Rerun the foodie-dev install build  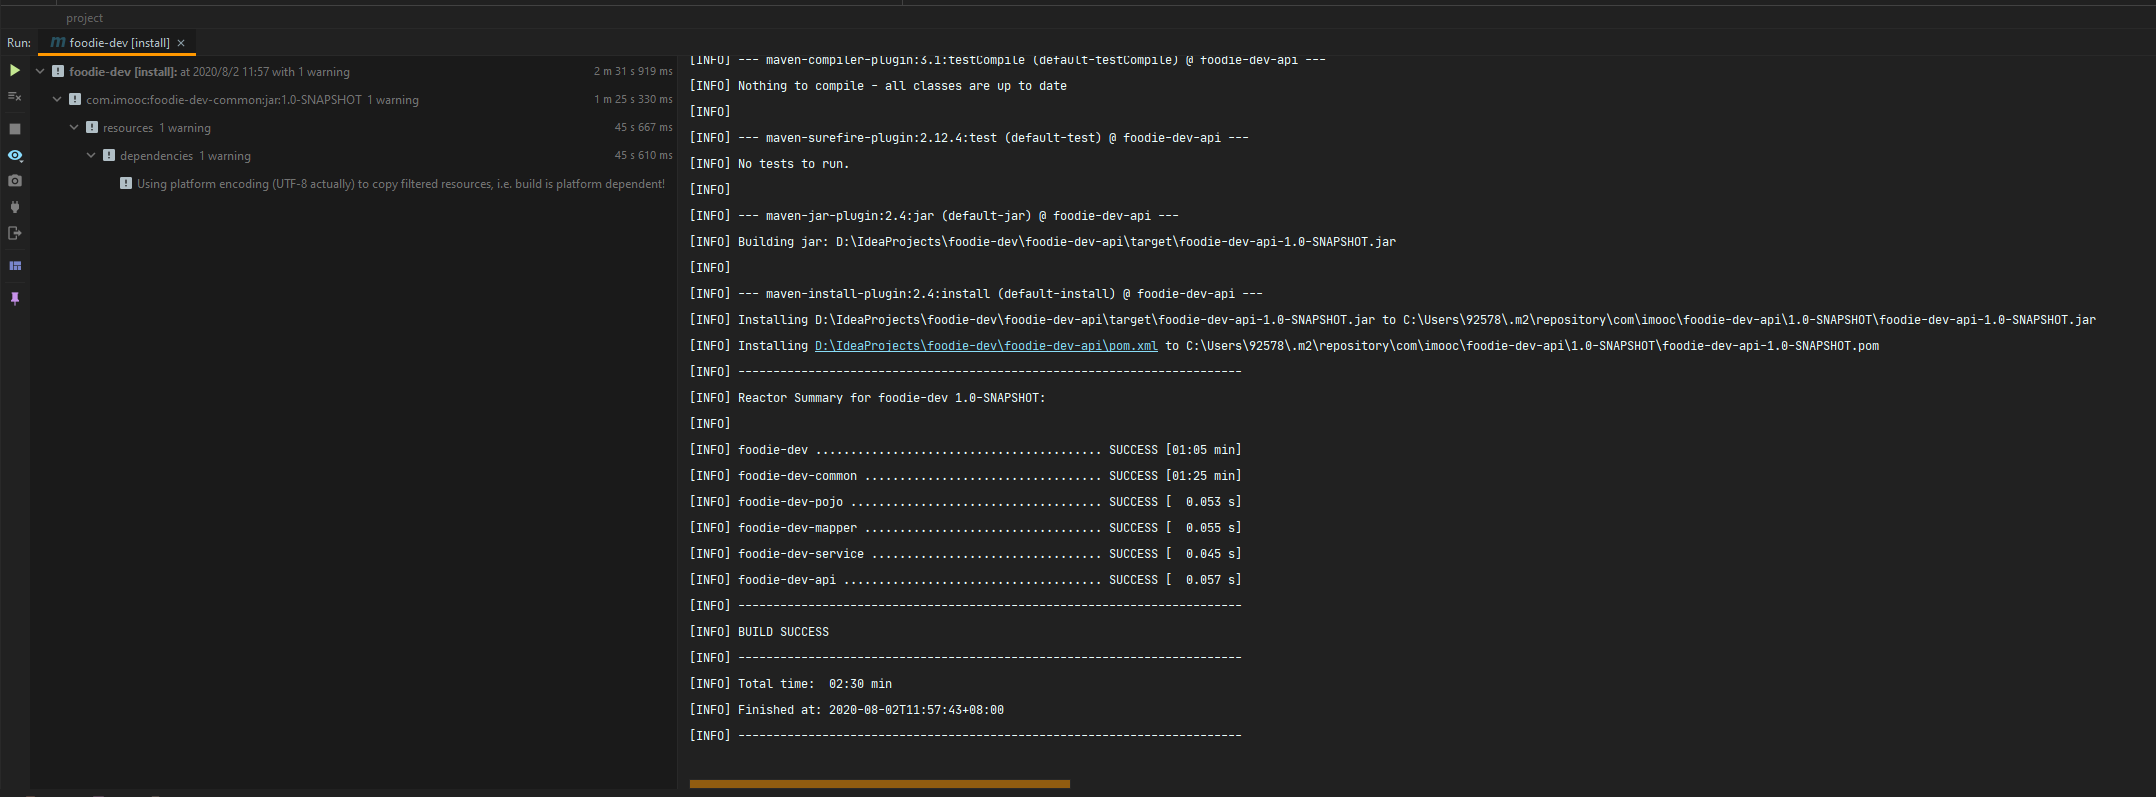point(14,70)
